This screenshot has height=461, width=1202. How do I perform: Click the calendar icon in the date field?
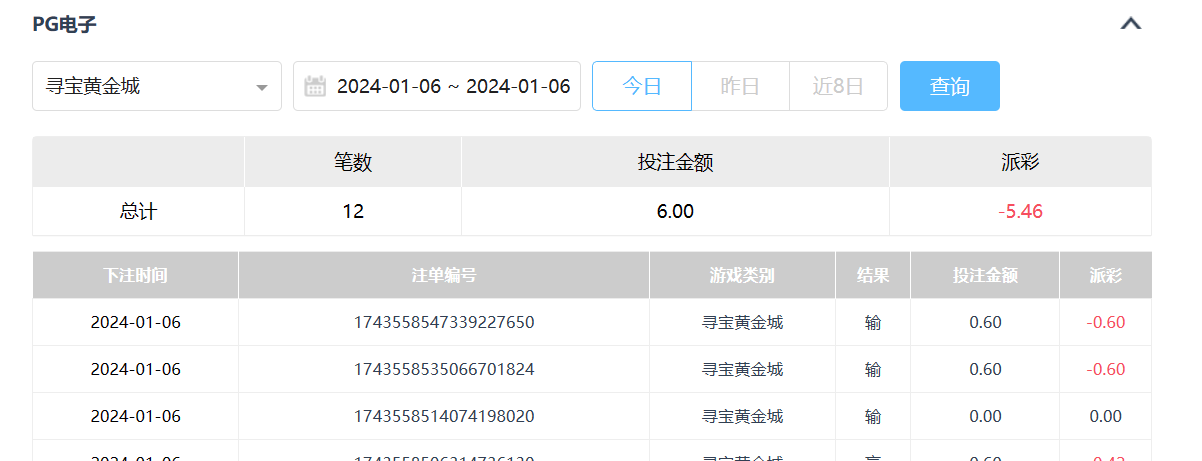[x=315, y=86]
